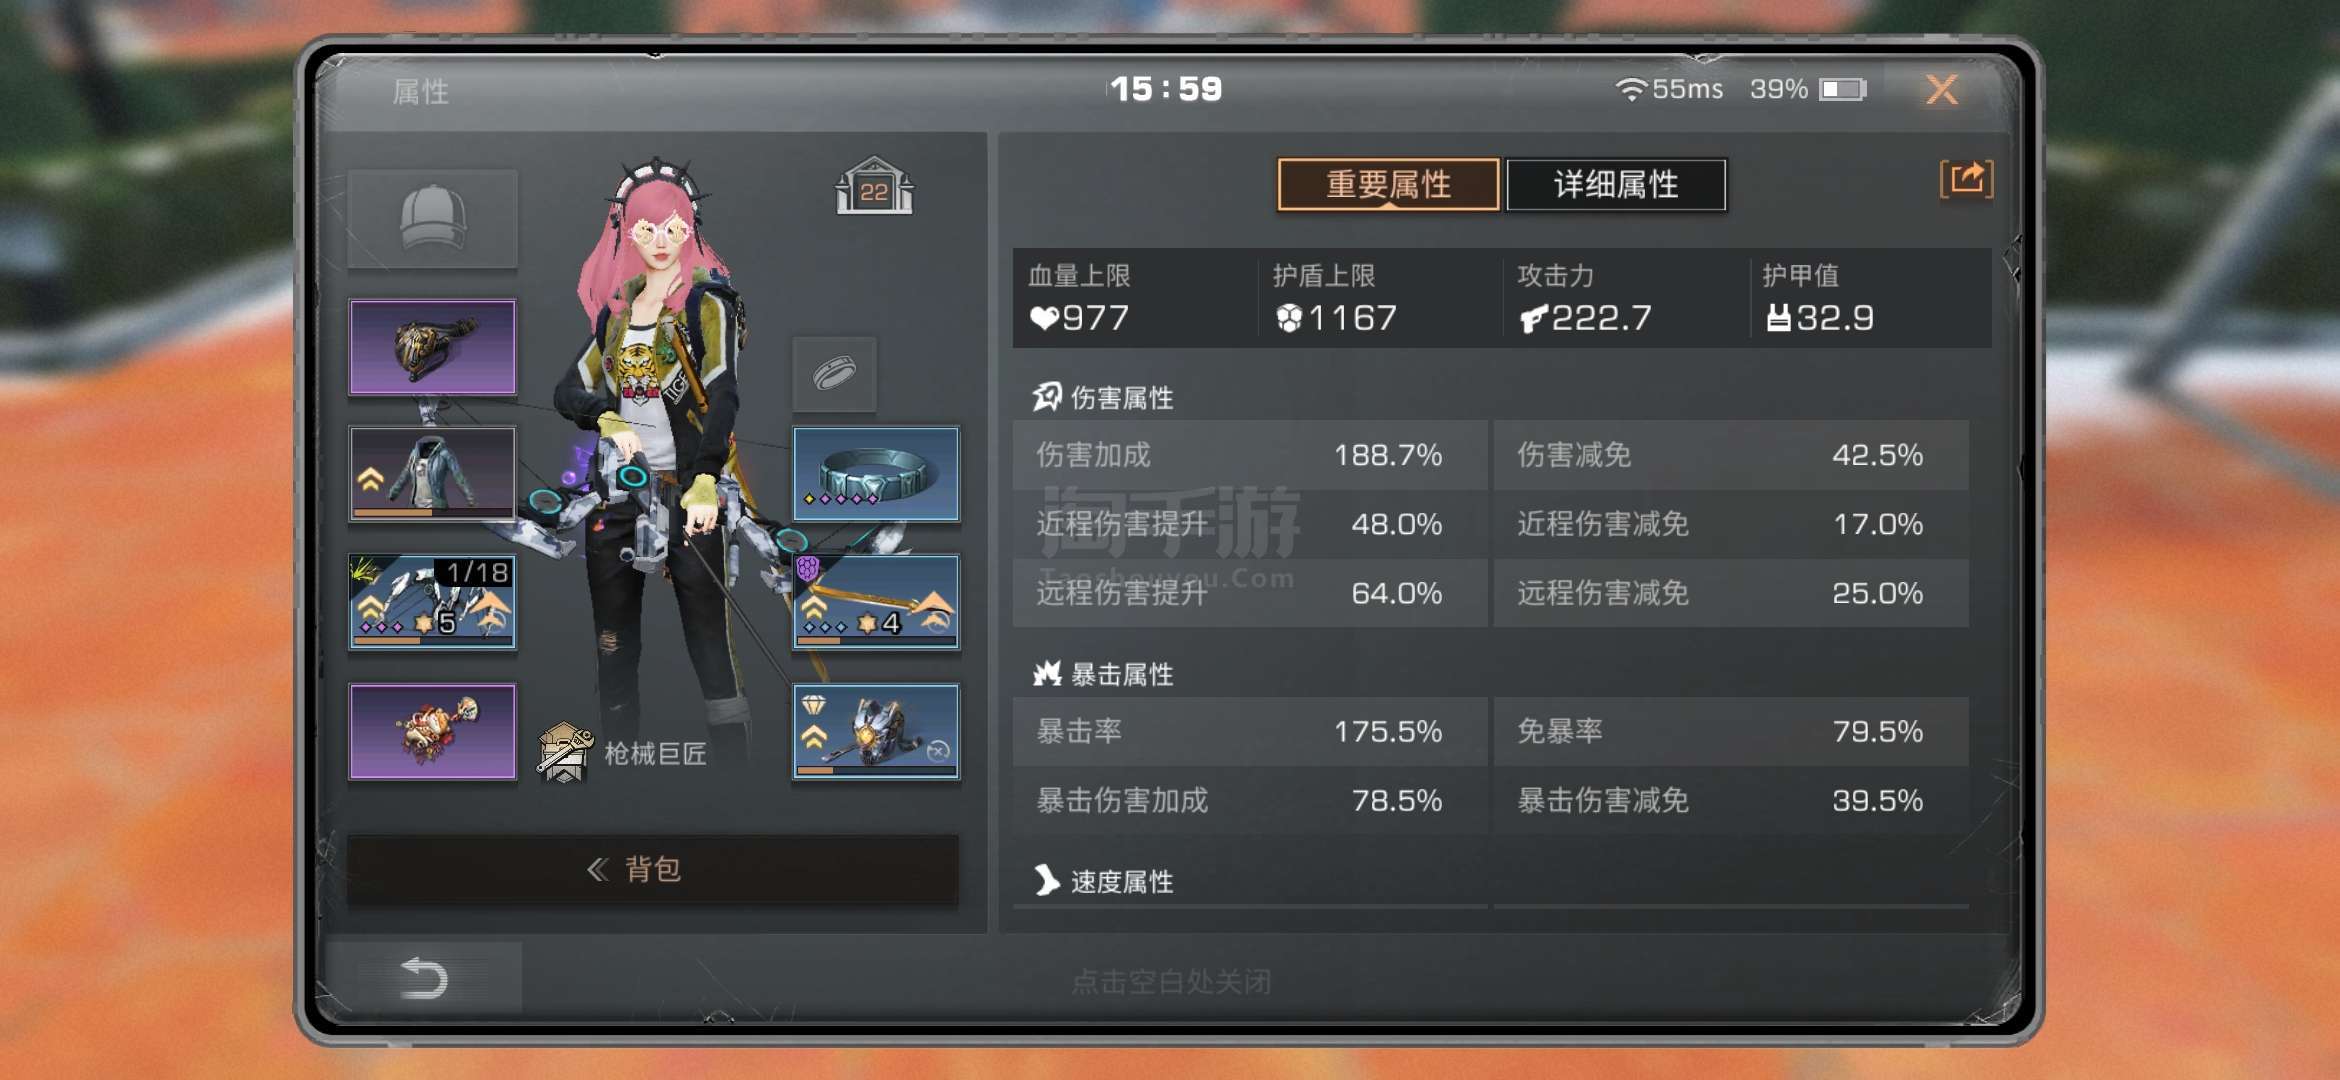The height and width of the screenshot is (1080, 2340).
Task: Switch to the 重要属性 tab
Action: [1388, 185]
